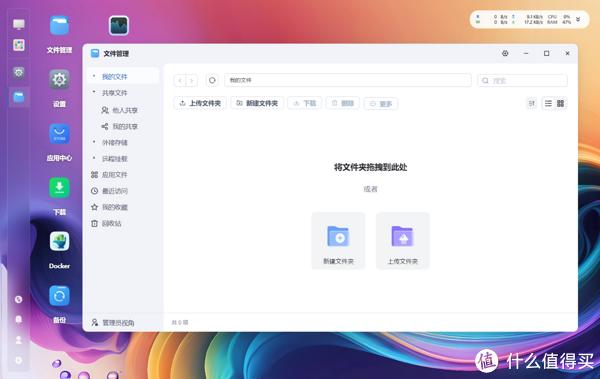Switch to list view layout
Screen dimensions: 600x379
(x=548, y=103)
